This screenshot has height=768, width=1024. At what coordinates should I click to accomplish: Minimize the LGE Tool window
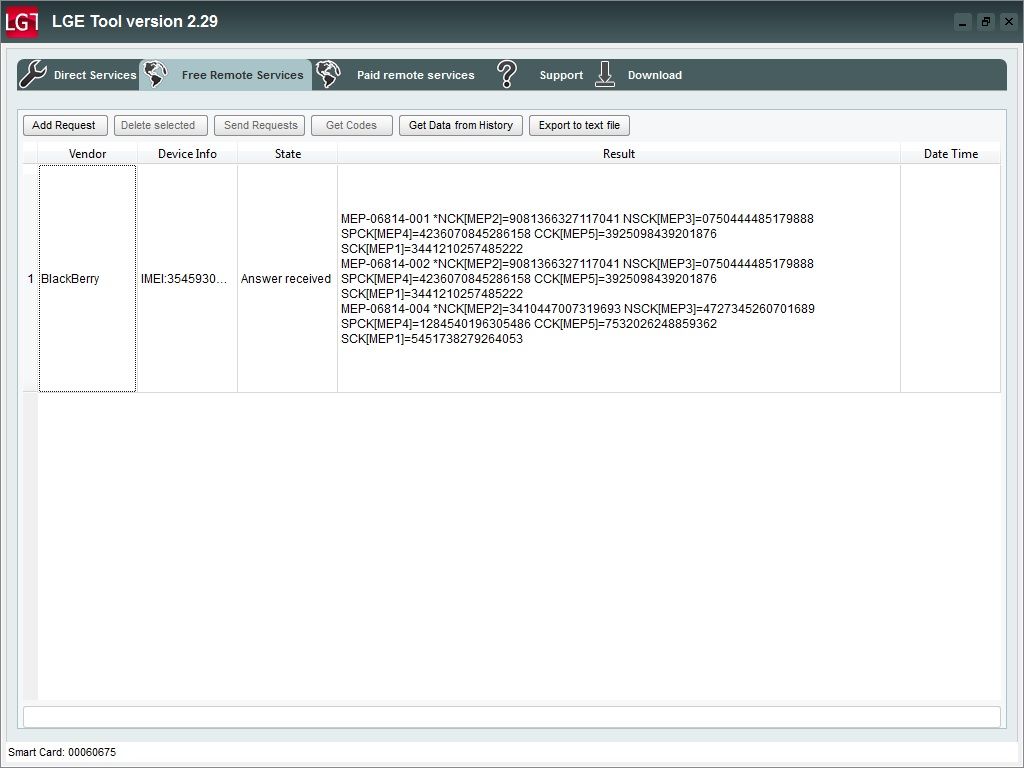[x=963, y=22]
